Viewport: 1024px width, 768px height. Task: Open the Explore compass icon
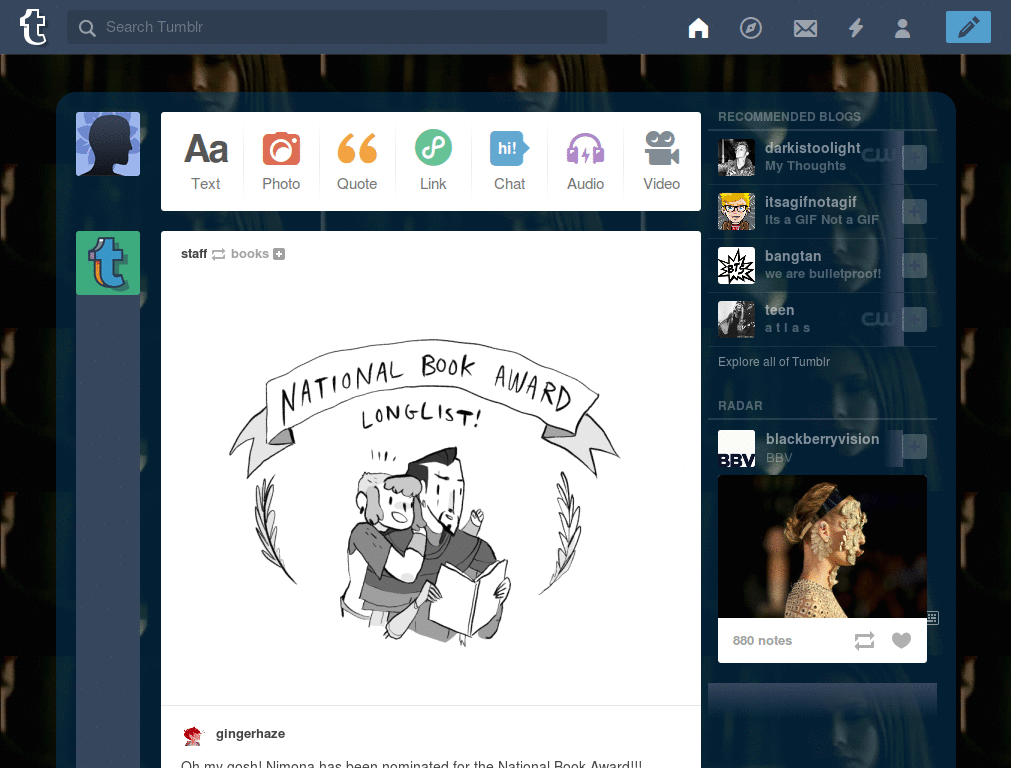750,27
